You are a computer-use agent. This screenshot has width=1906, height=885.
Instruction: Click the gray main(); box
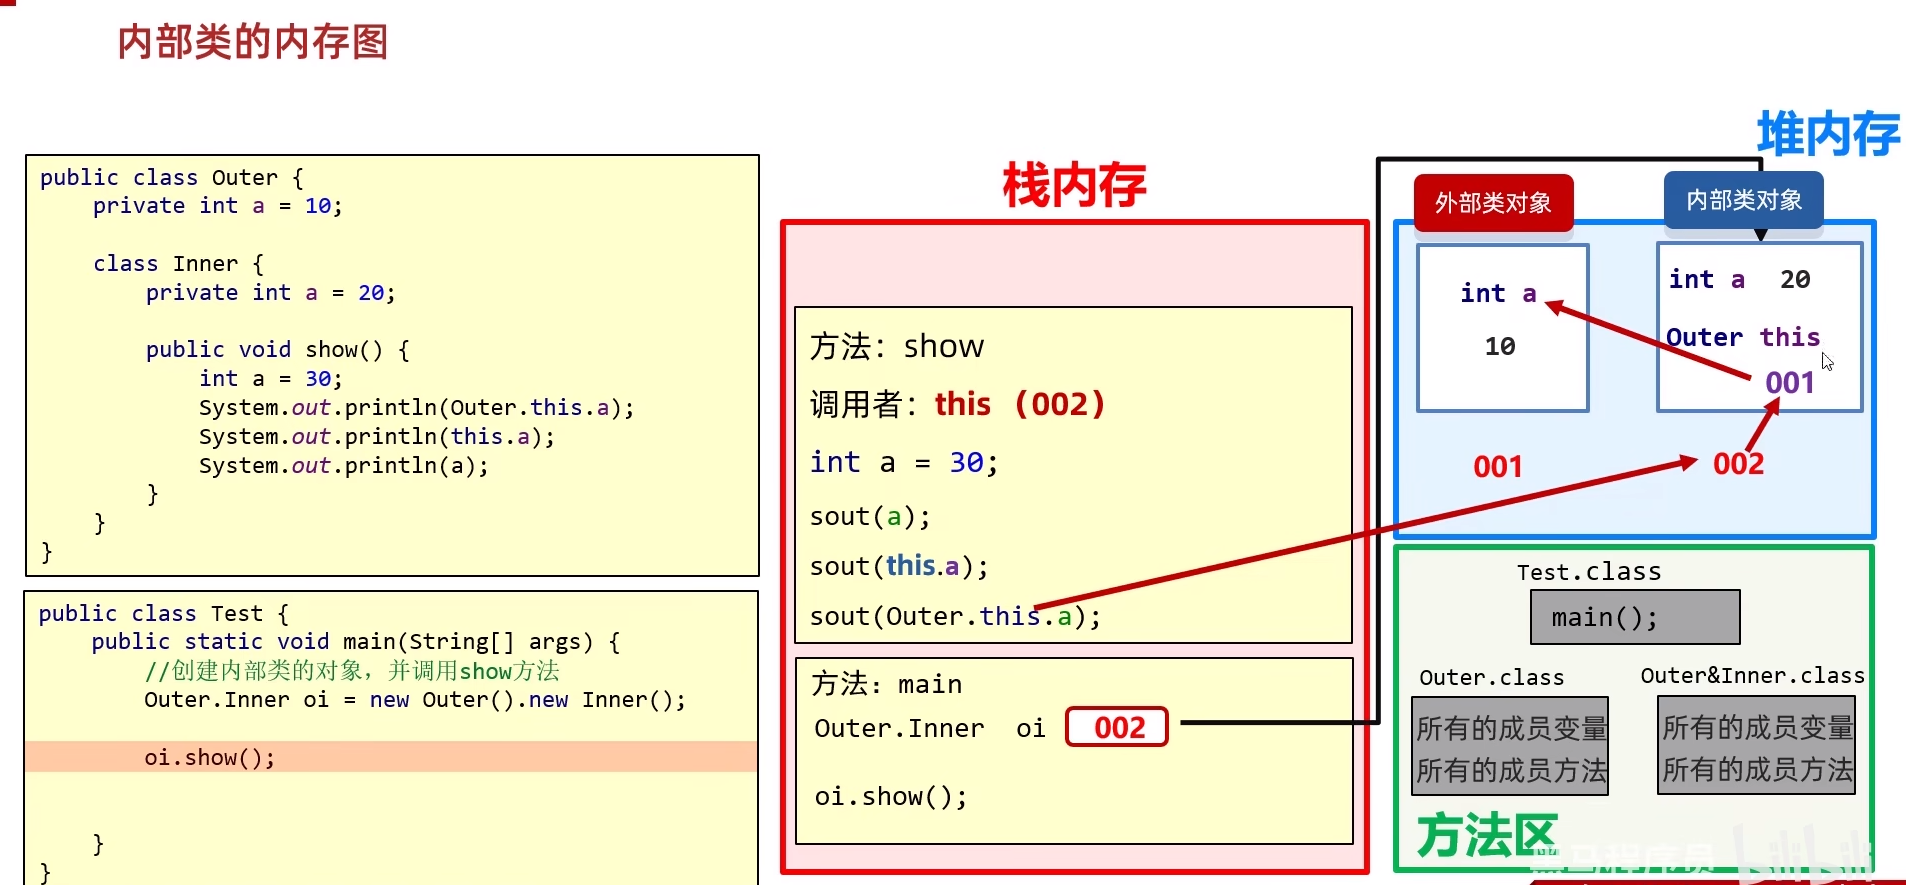click(x=1635, y=617)
